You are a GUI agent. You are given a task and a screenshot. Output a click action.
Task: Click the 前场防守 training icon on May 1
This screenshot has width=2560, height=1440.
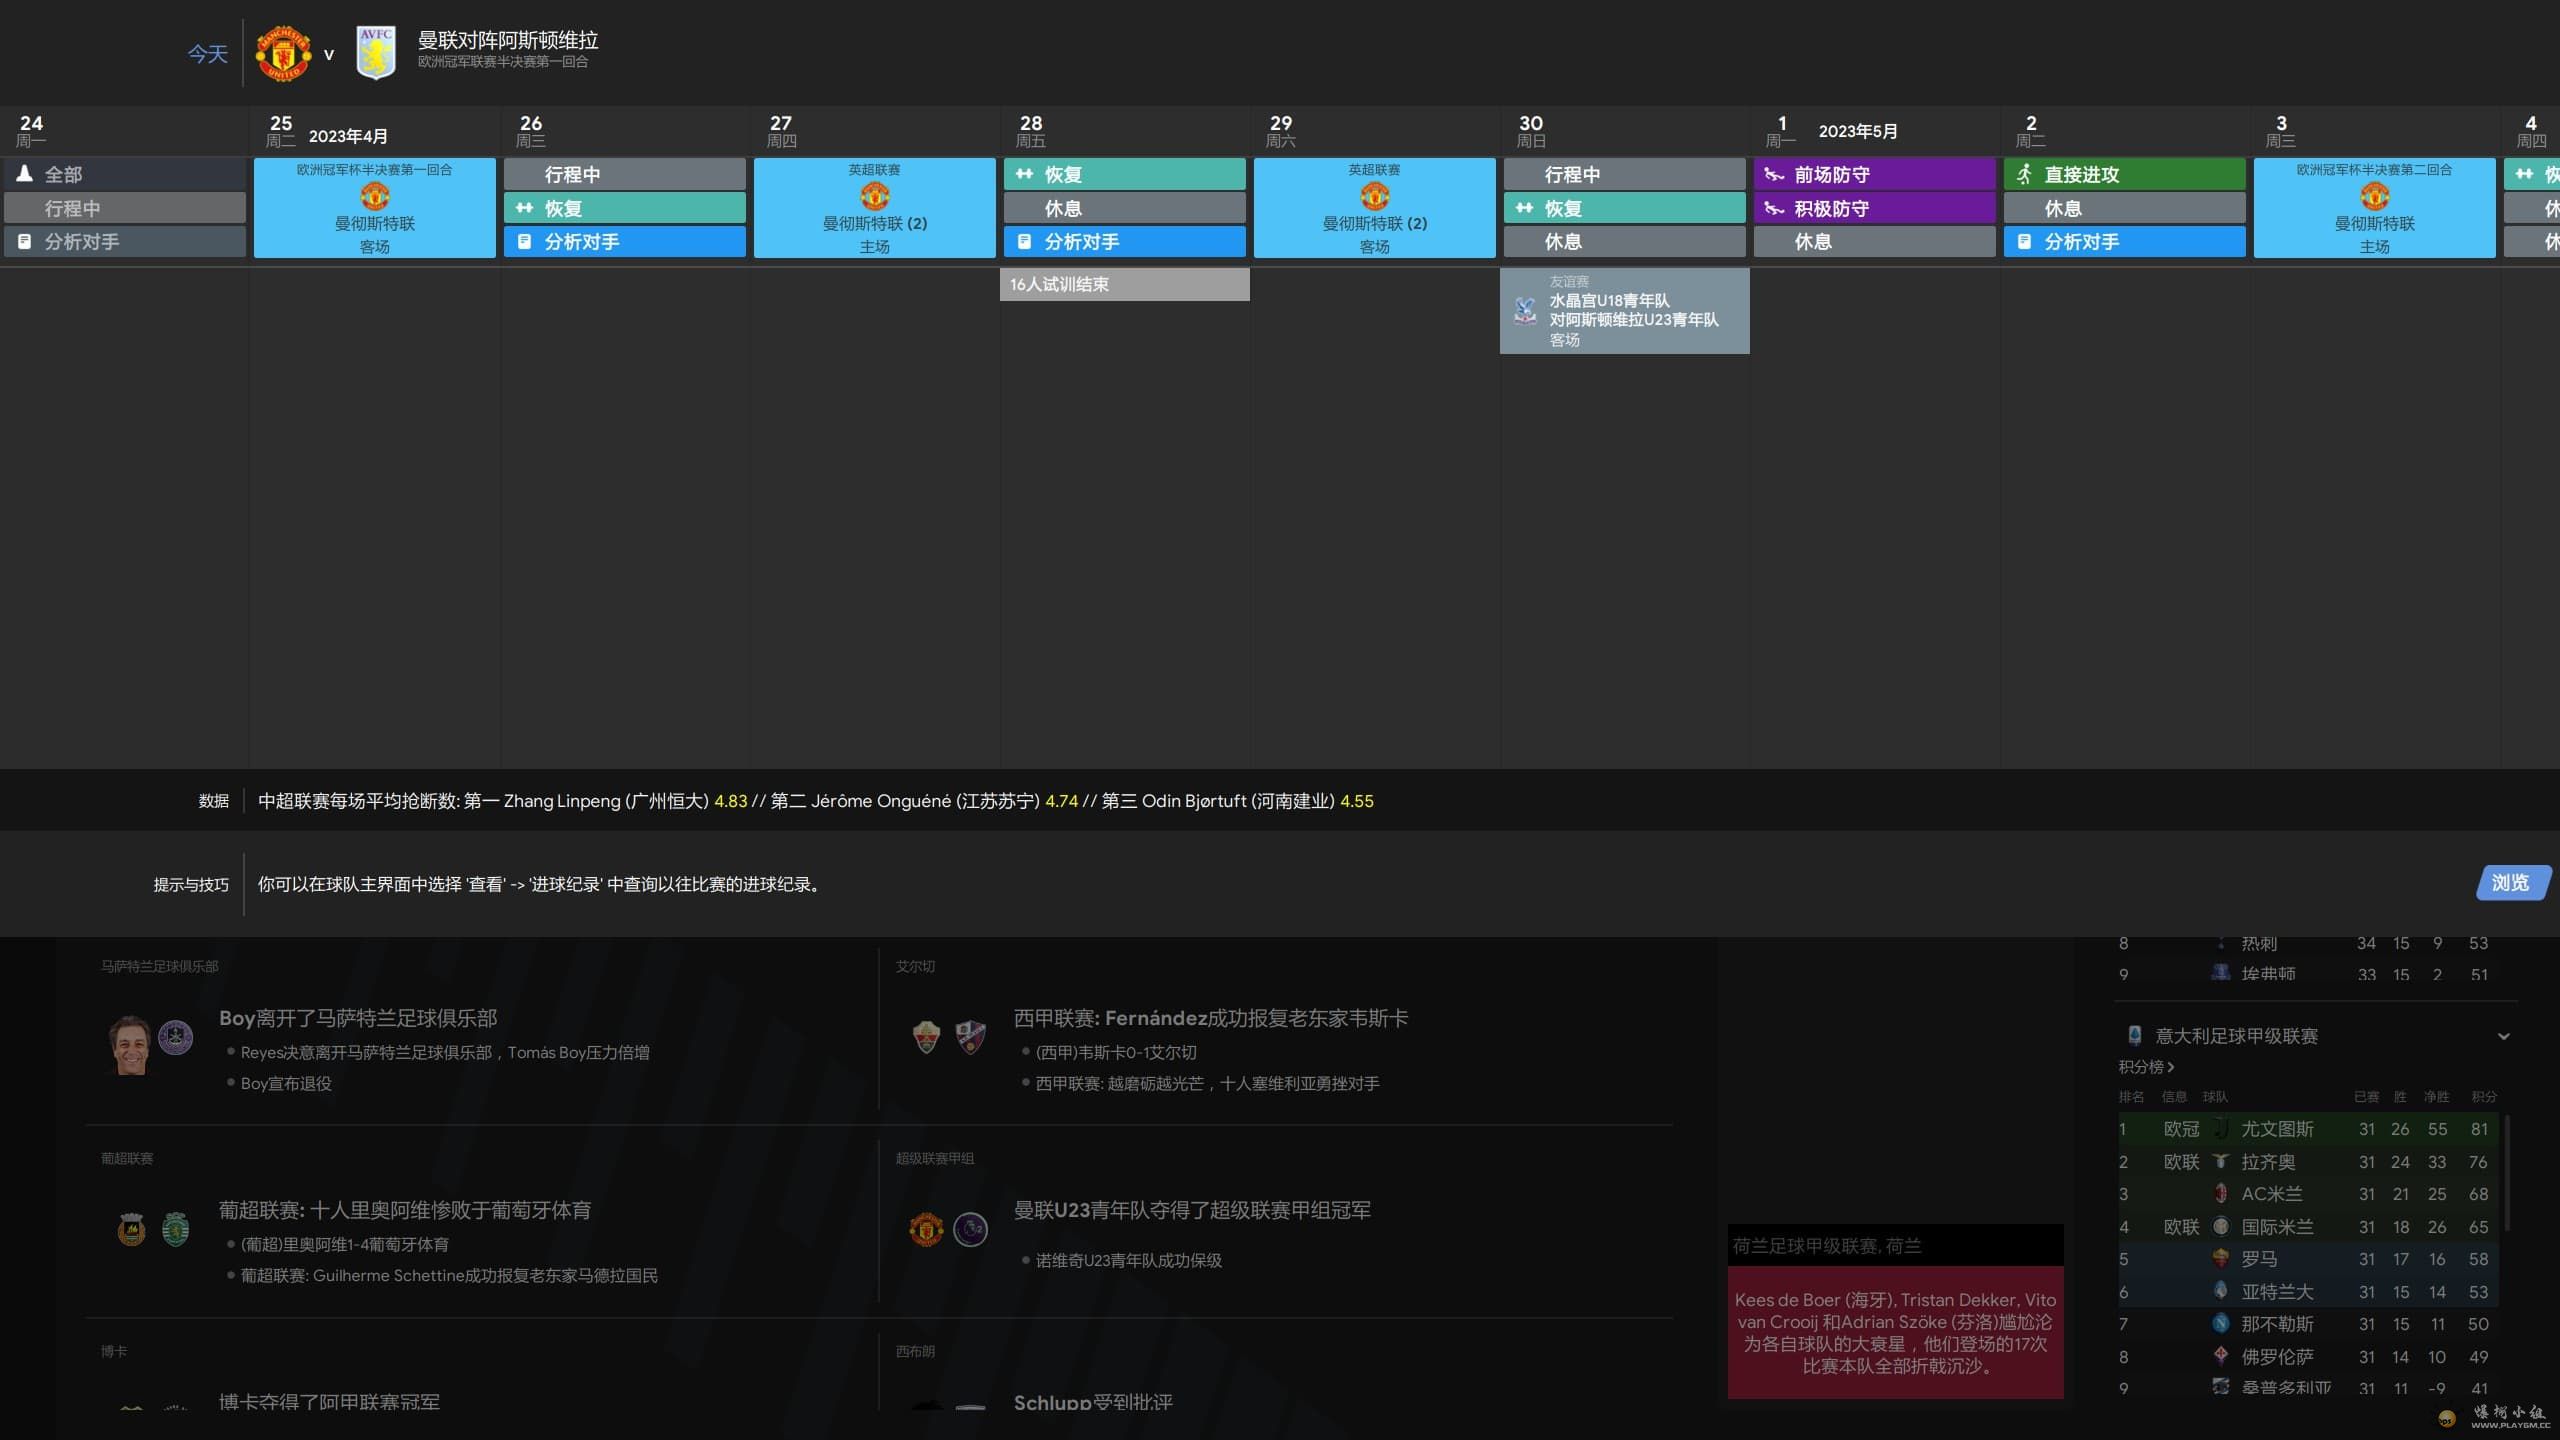[1774, 174]
